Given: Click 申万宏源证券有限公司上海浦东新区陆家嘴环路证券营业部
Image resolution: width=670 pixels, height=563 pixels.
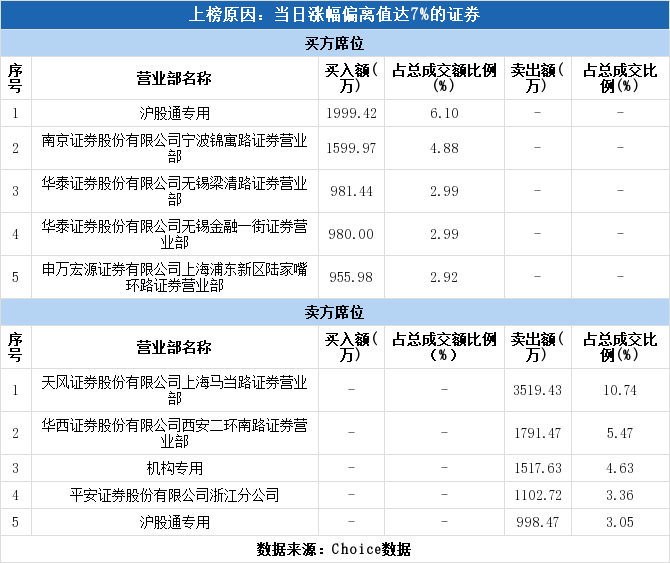Looking at the screenshot, I should tap(175, 277).
